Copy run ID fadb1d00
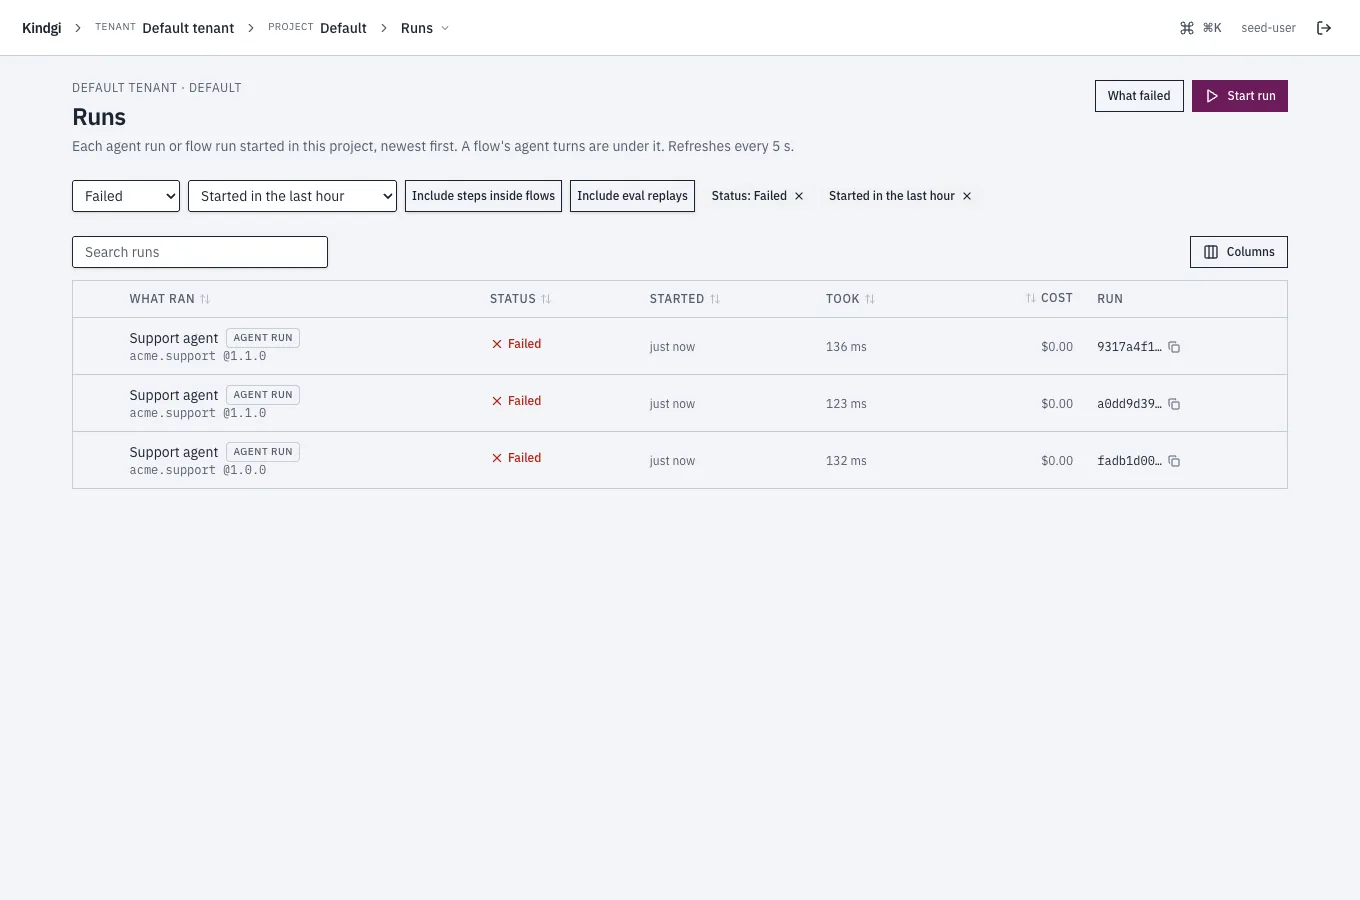The image size is (1360, 900). point(1175,461)
